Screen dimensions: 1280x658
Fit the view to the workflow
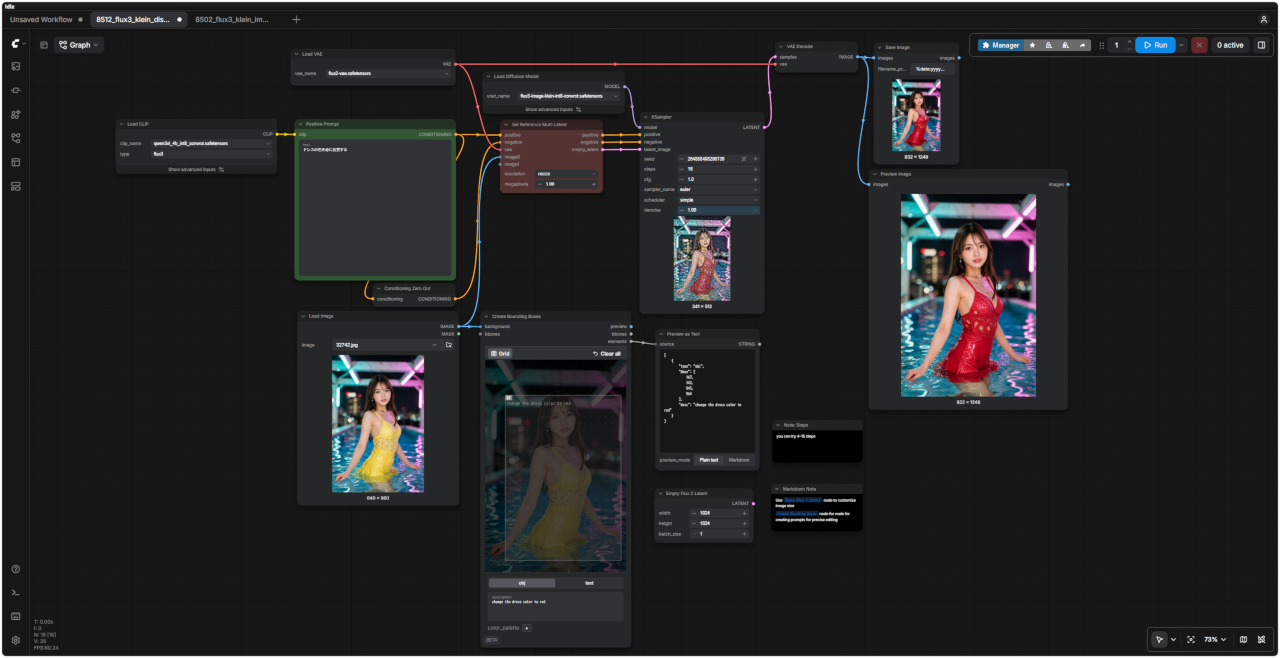(x=1191, y=639)
